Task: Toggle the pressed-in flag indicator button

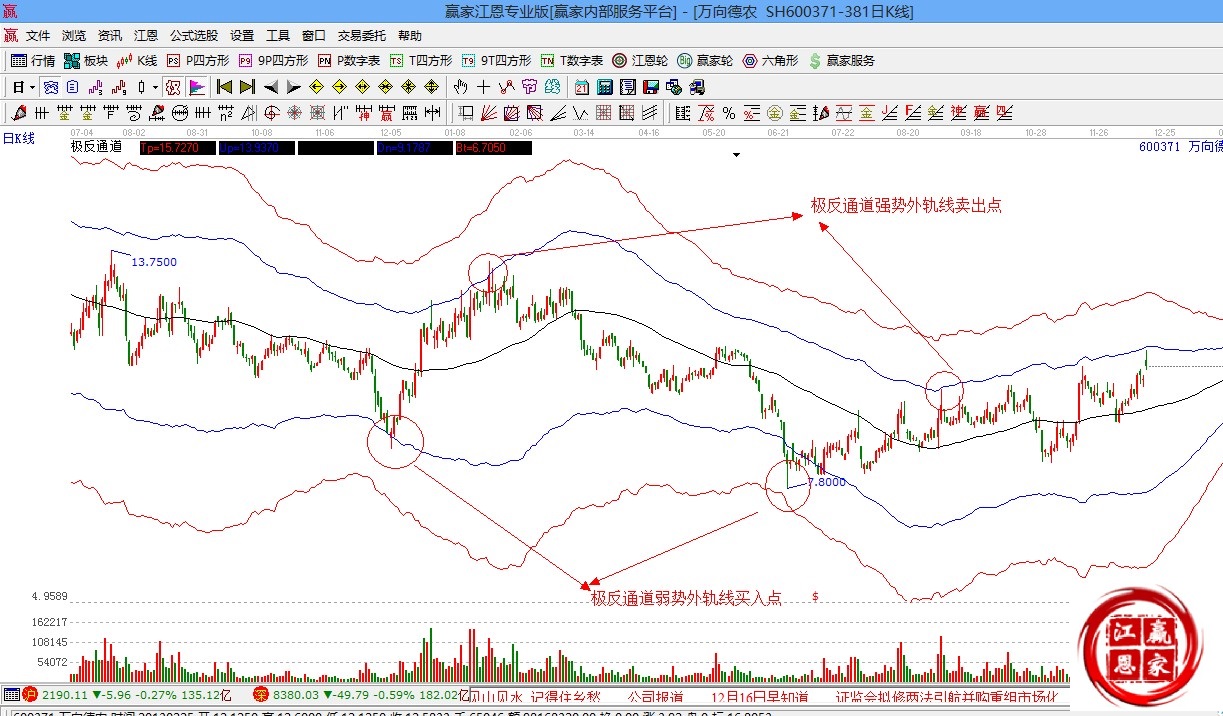Action: (197, 87)
